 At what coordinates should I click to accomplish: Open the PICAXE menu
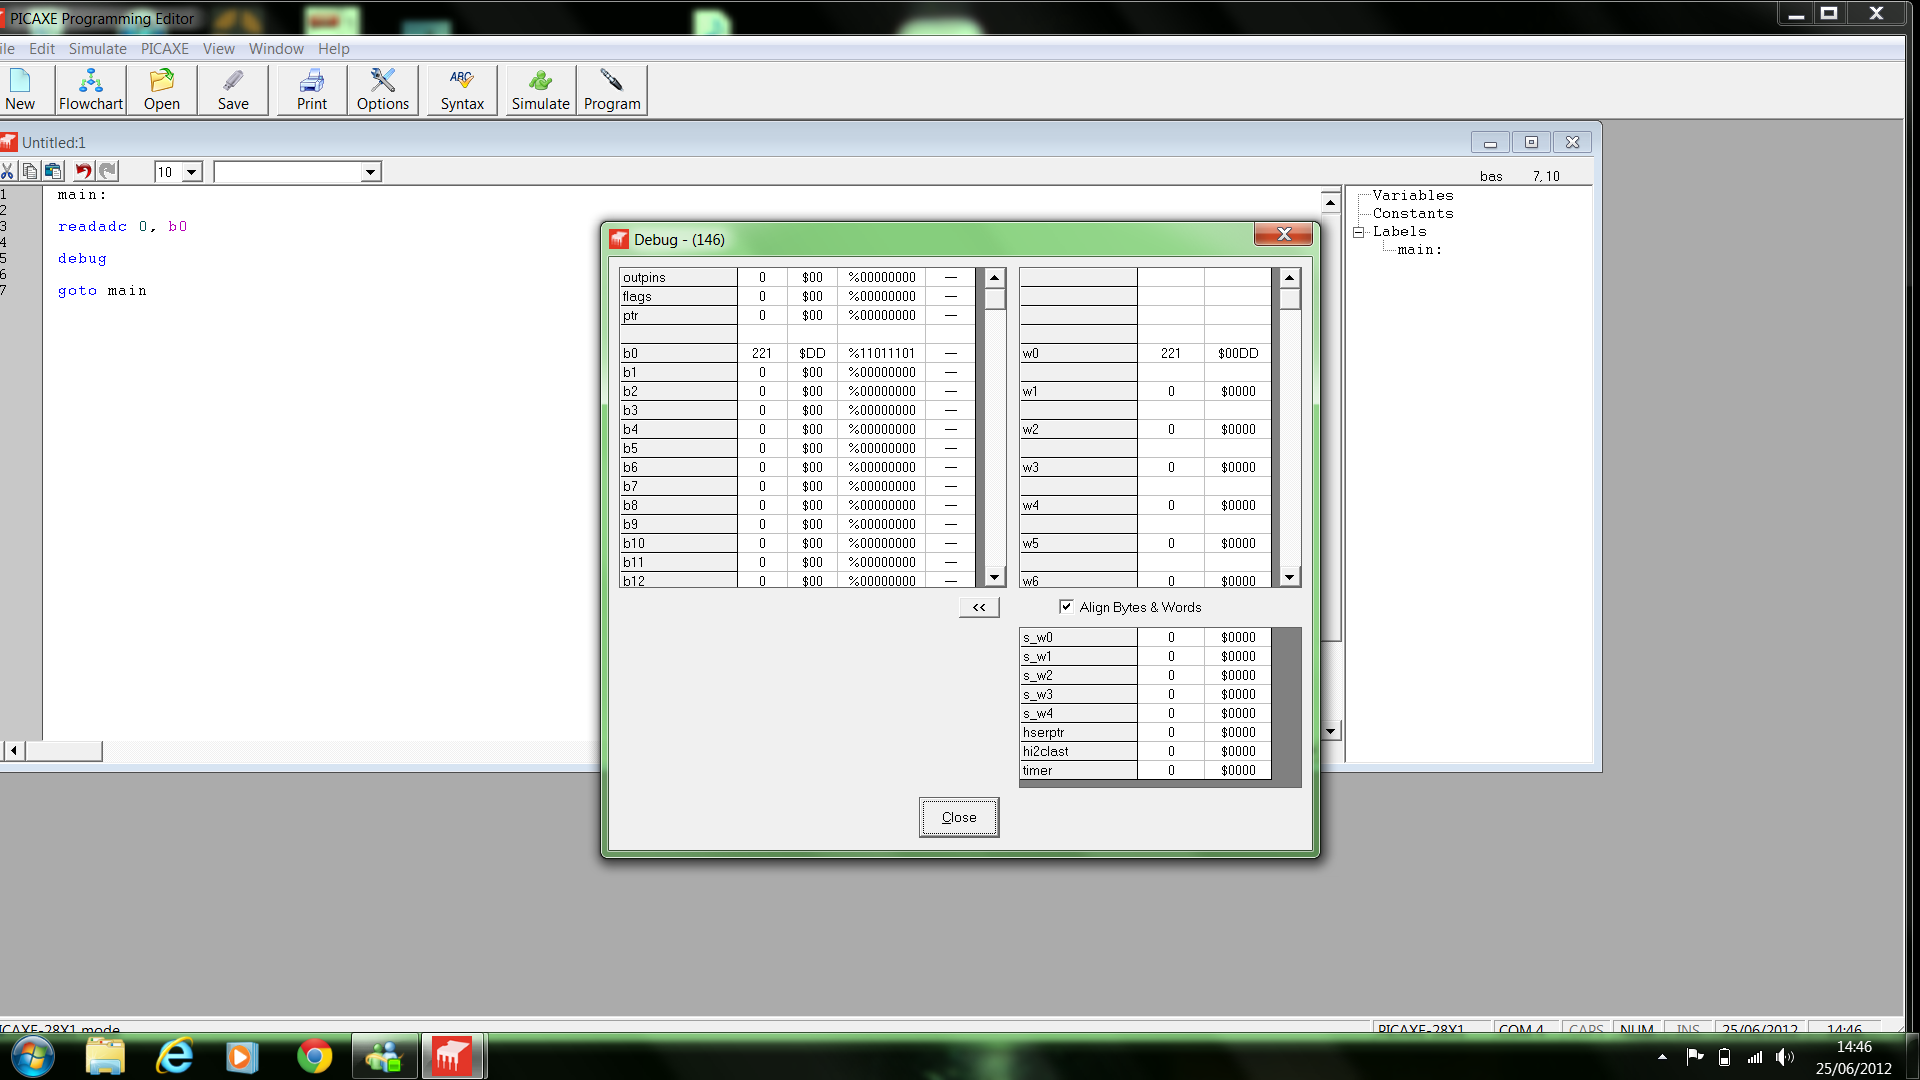tap(165, 49)
